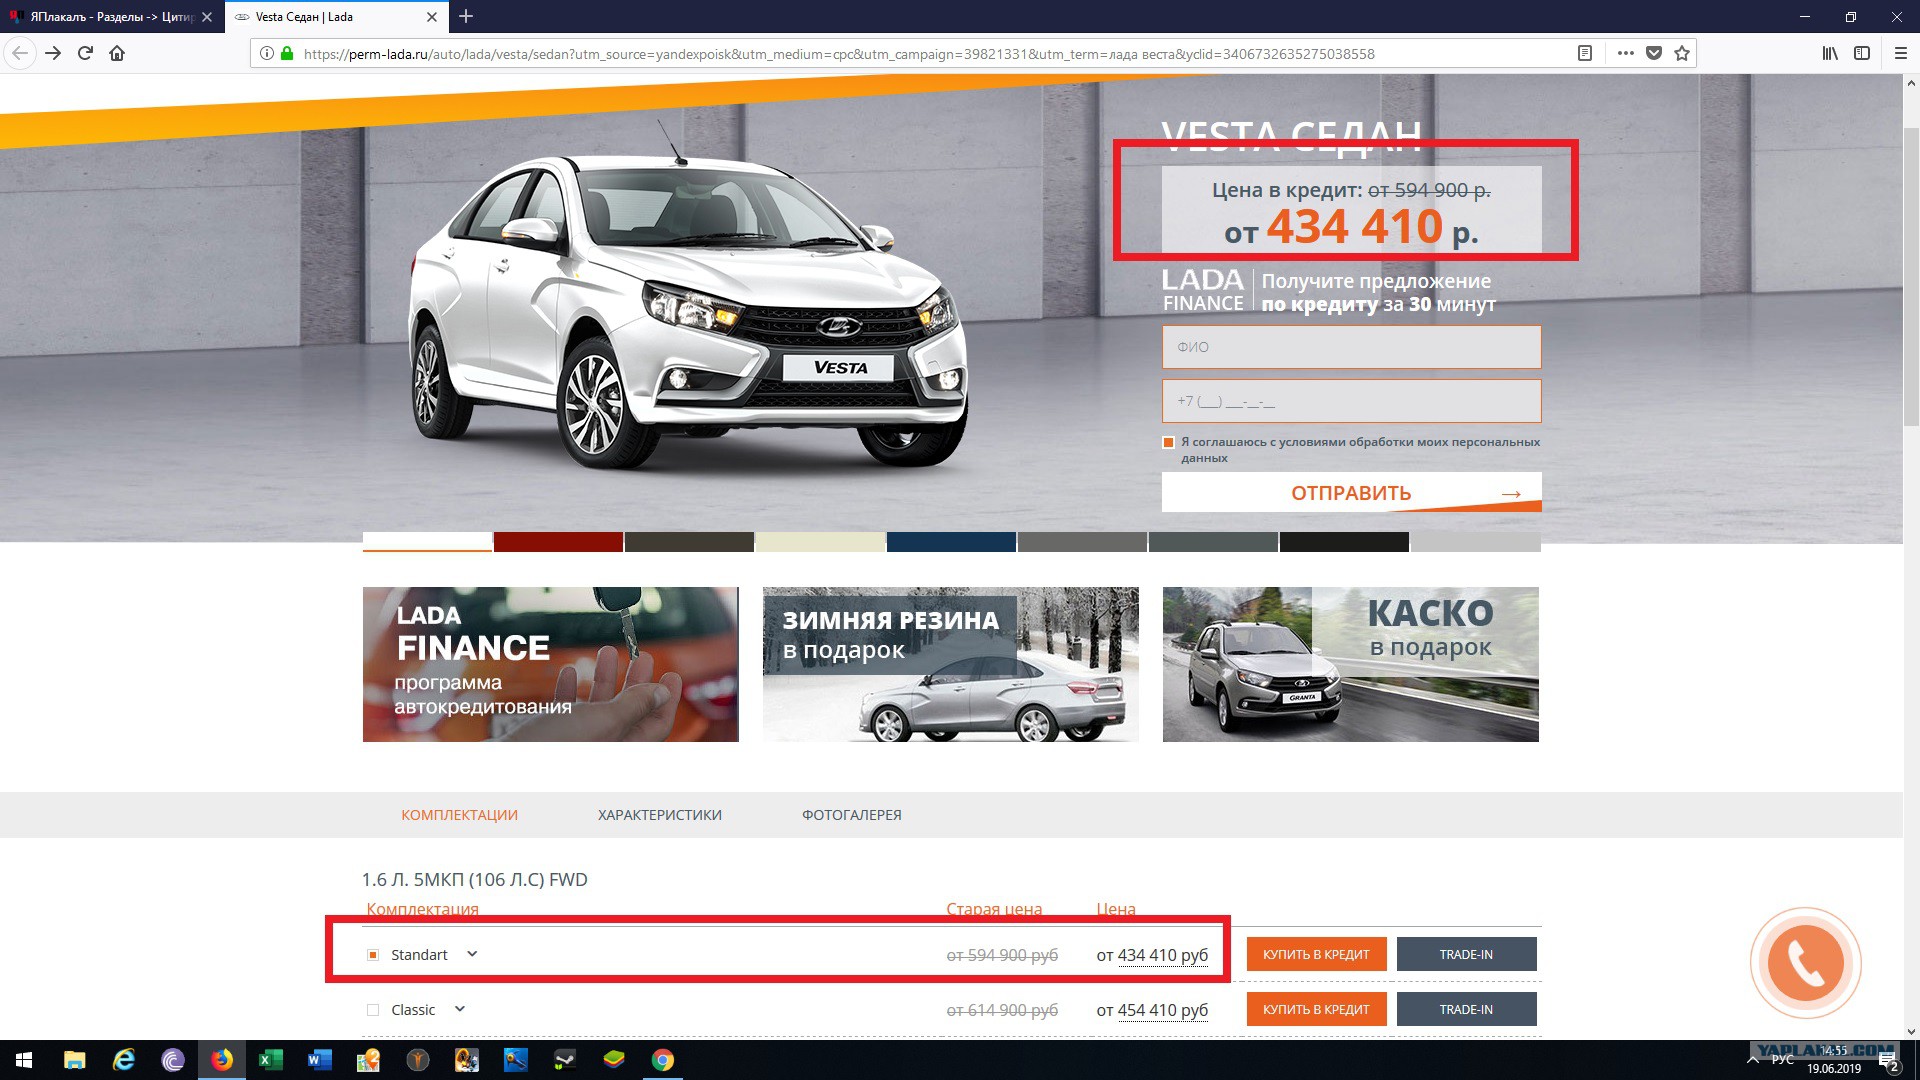This screenshot has height=1080, width=1920.
Task: Toggle Reader View in the address bar
Action: pos(1585,54)
